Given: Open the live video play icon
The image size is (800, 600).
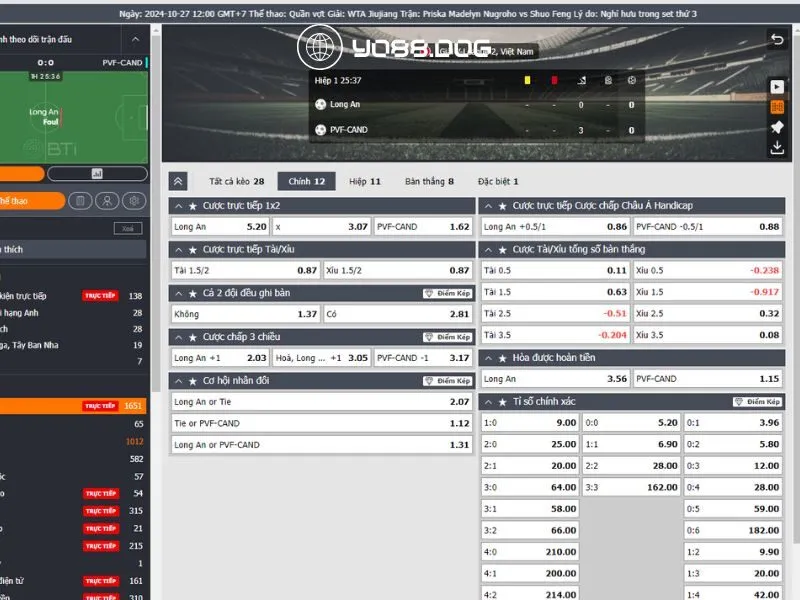Looking at the screenshot, I should pos(777,87).
